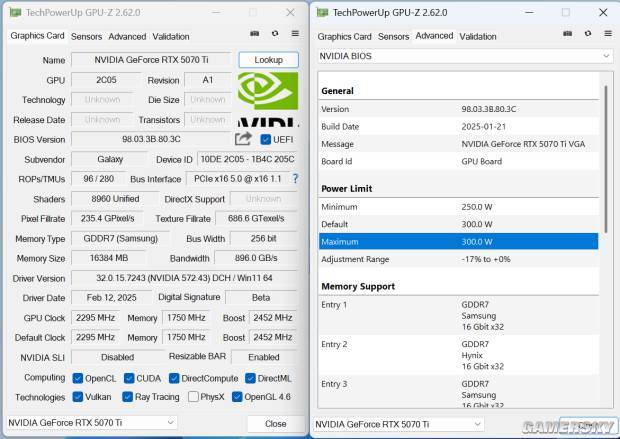The height and width of the screenshot is (439, 620).
Task: Click the Bus Width 256 bit field
Action: [263, 238]
